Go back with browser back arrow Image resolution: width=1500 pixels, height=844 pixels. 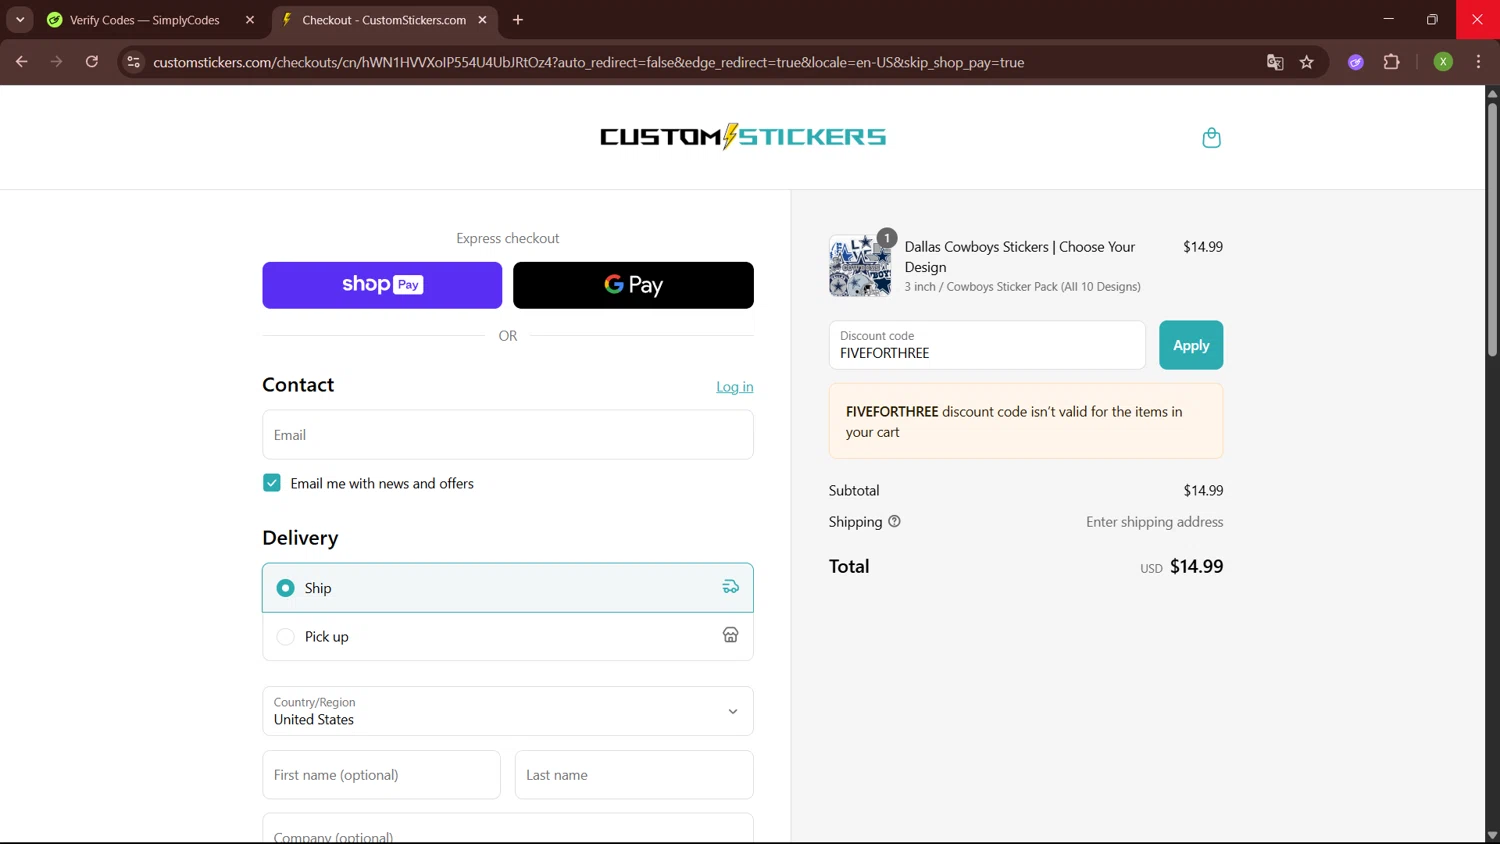click(21, 62)
